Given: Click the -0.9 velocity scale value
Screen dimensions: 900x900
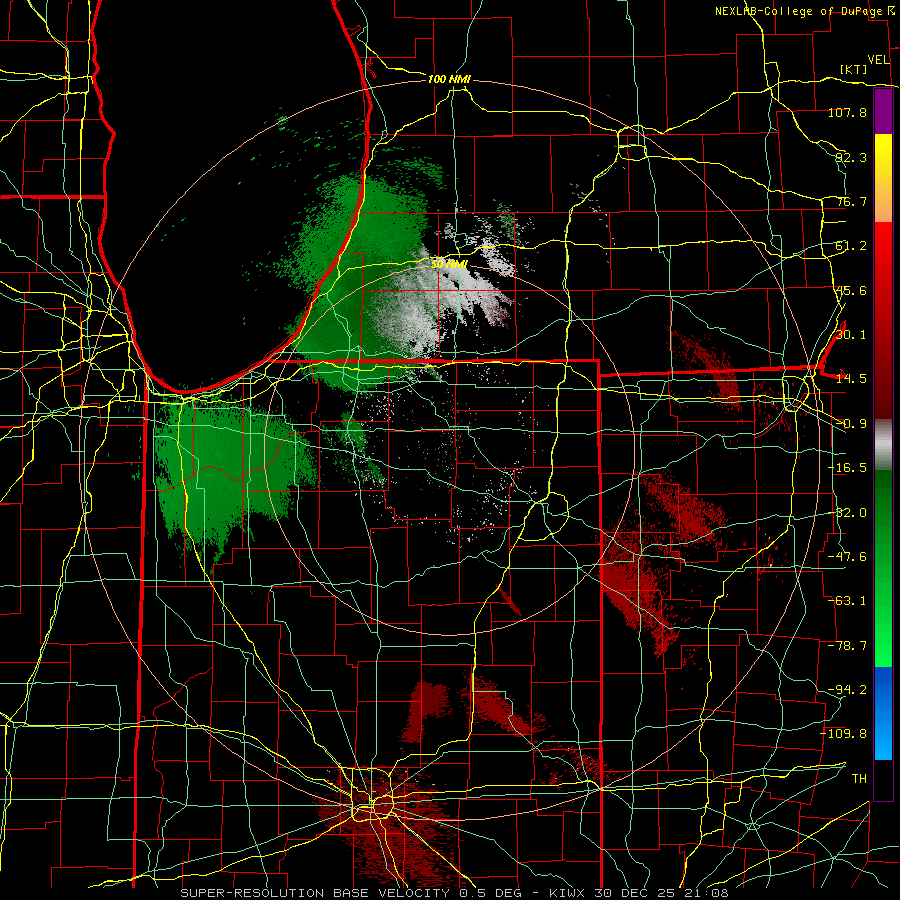Looking at the screenshot, I should (x=851, y=424).
